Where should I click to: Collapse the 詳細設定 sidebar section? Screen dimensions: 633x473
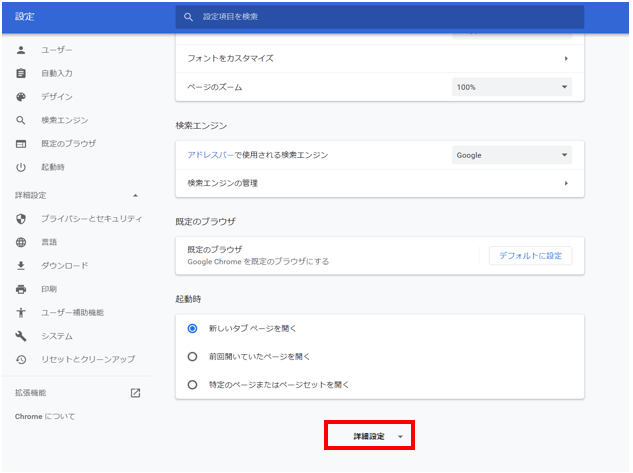coord(135,195)
